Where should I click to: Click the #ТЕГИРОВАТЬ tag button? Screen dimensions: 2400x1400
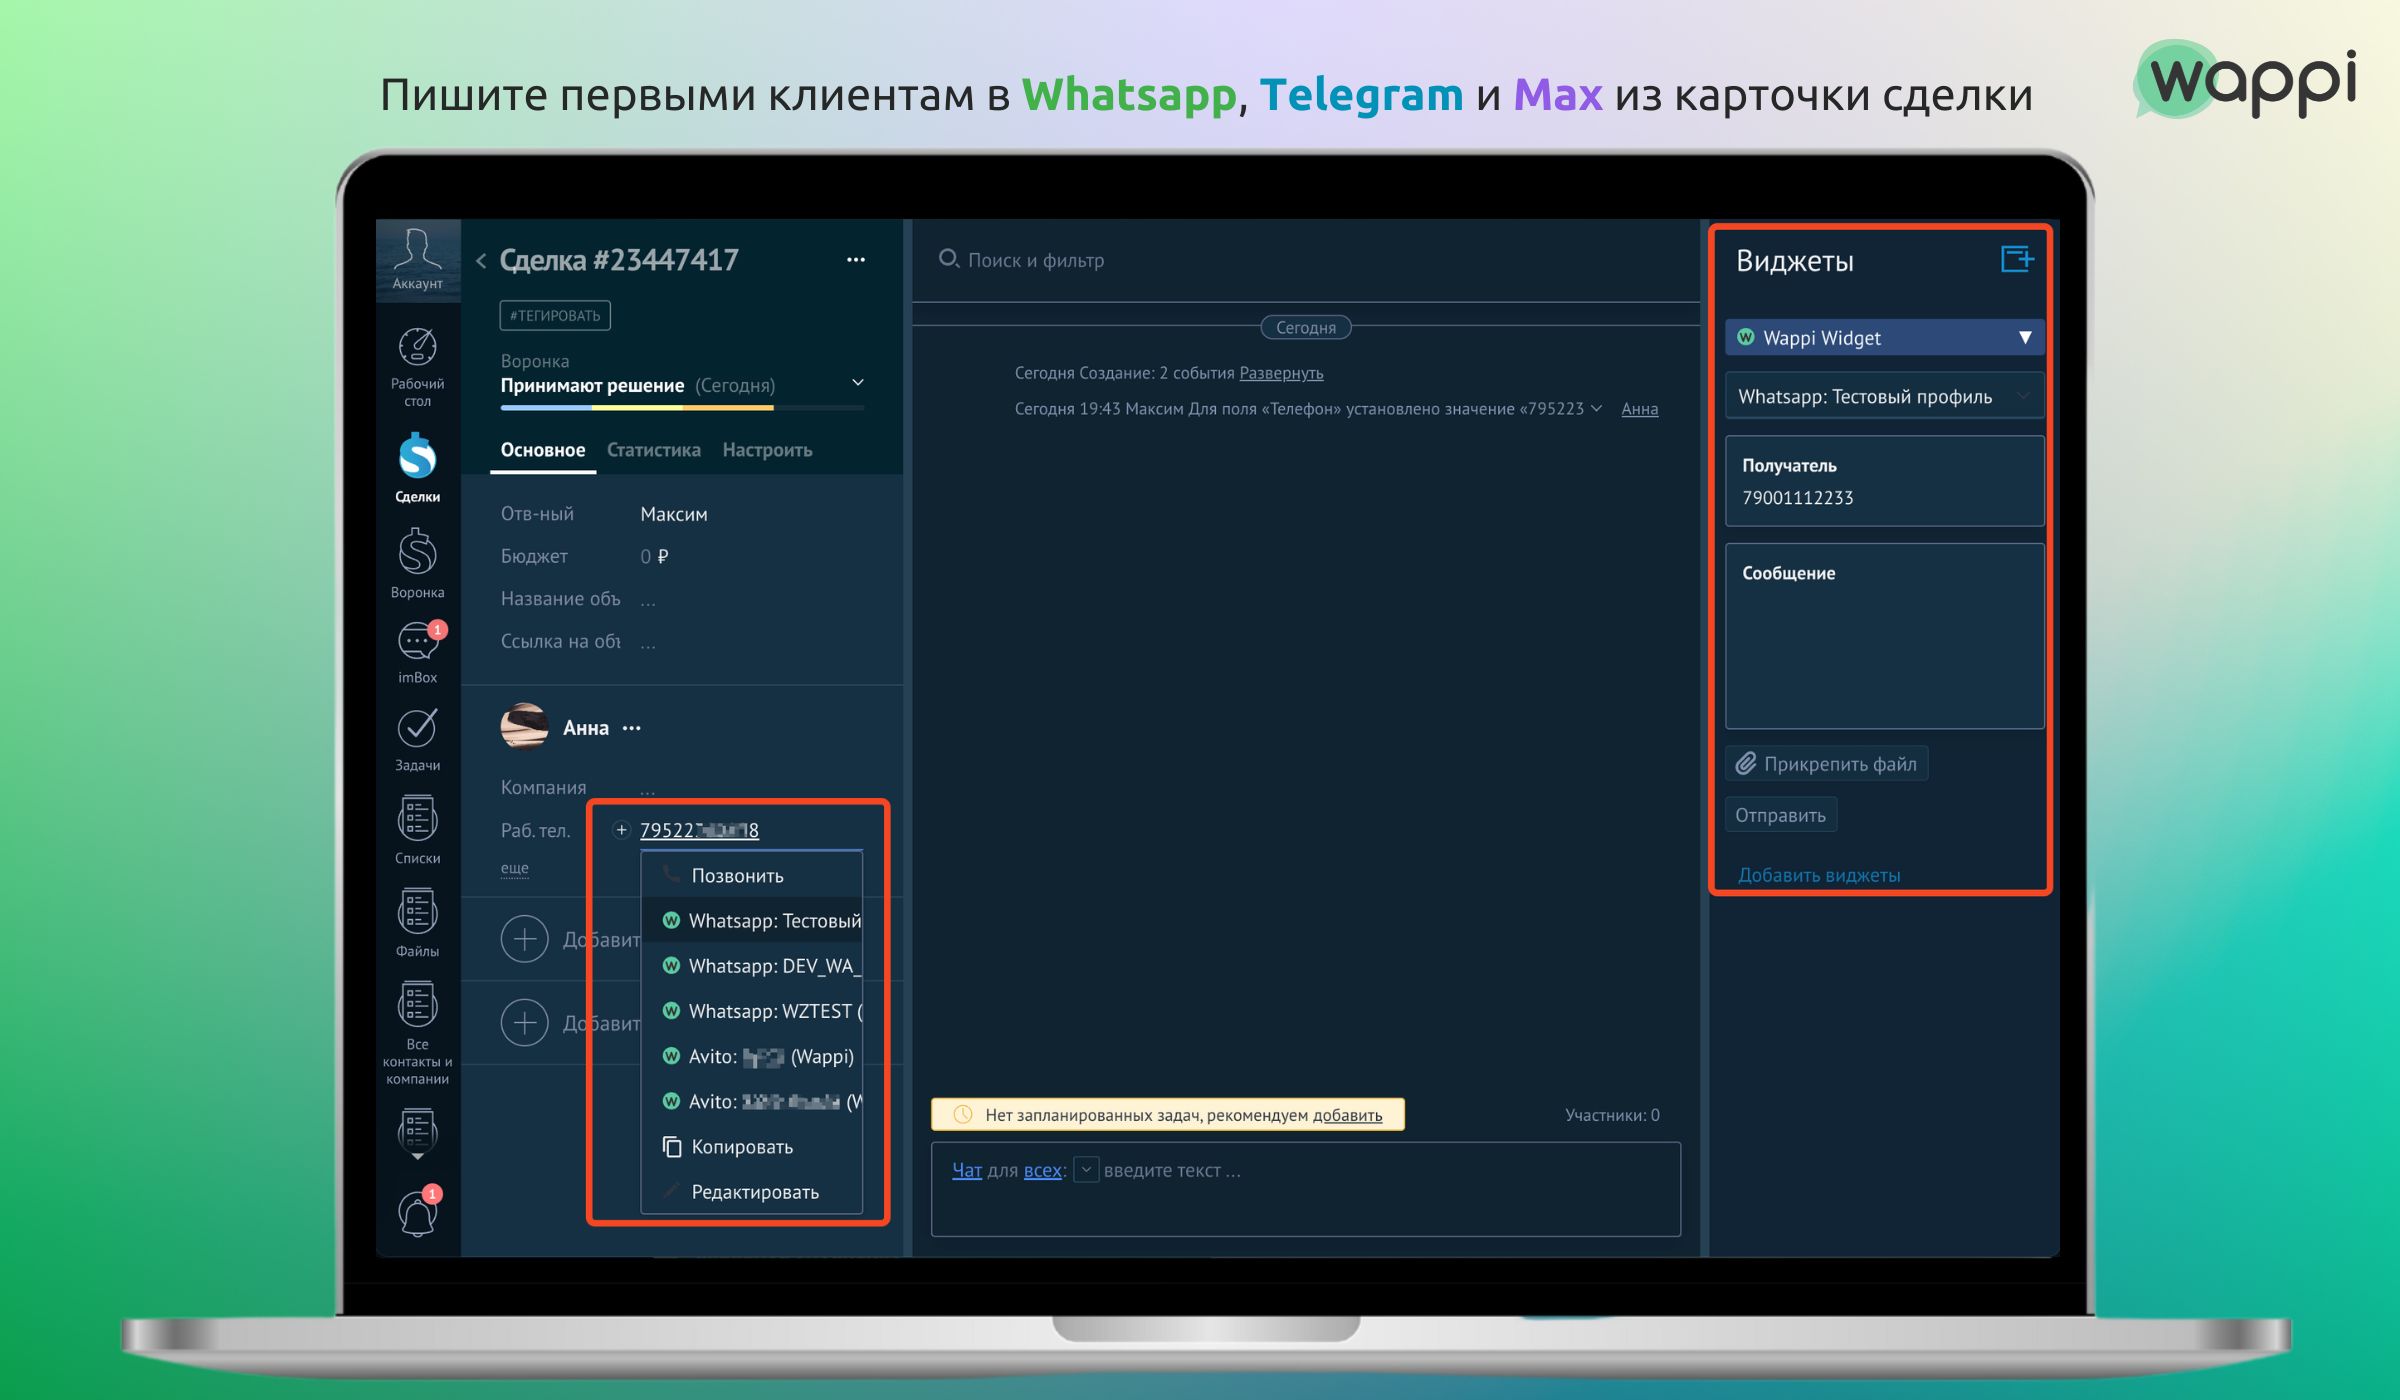555,315
